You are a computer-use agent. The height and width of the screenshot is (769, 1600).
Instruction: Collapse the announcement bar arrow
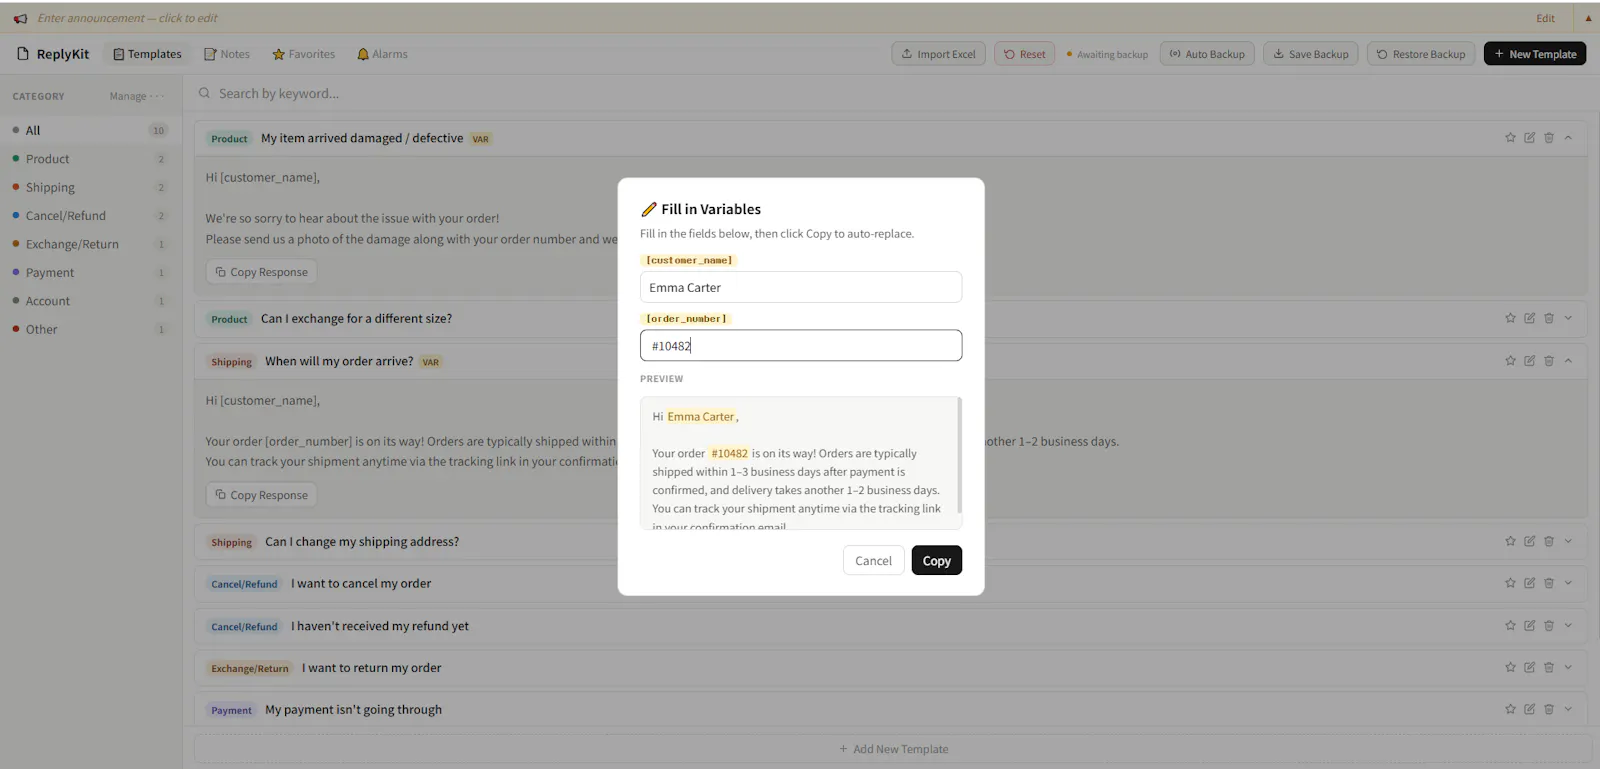[x=1588, y=18]
